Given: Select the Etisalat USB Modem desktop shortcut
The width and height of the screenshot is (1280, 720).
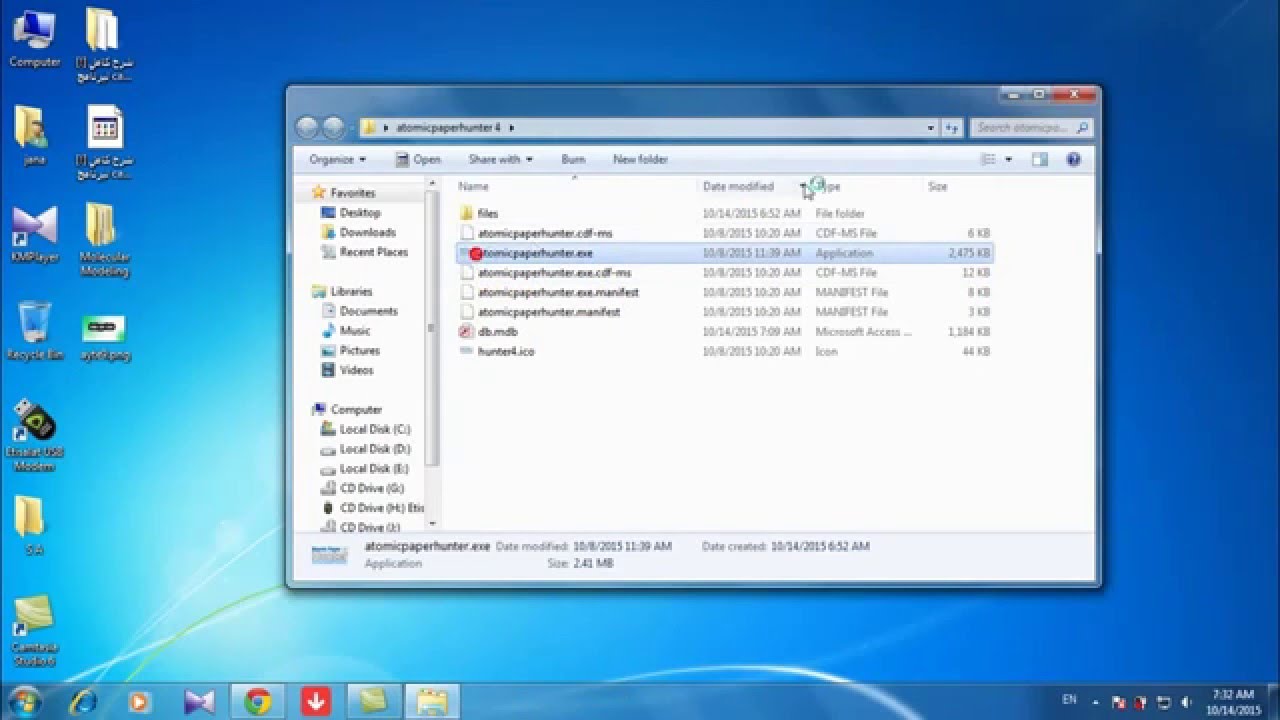Looking at the screenshot, I should tap(34, 436).
